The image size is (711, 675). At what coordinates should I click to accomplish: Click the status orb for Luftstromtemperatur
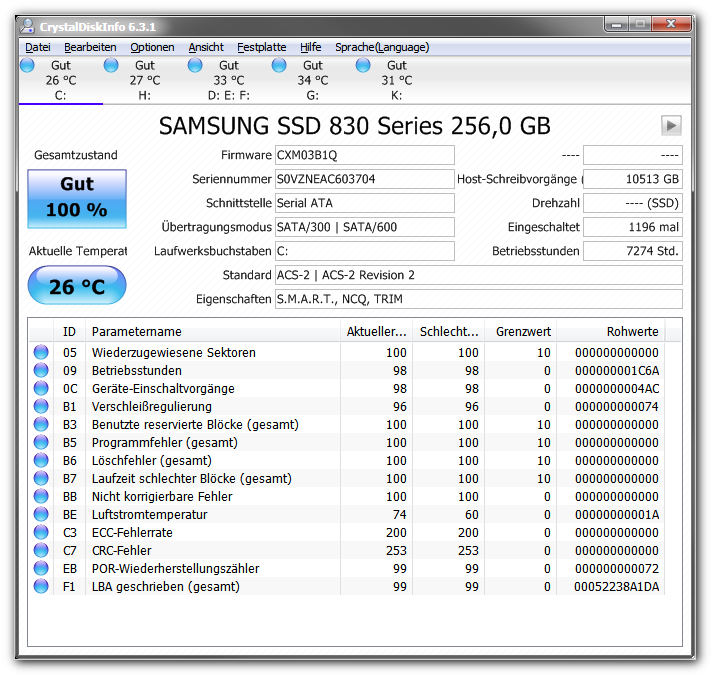41,514
